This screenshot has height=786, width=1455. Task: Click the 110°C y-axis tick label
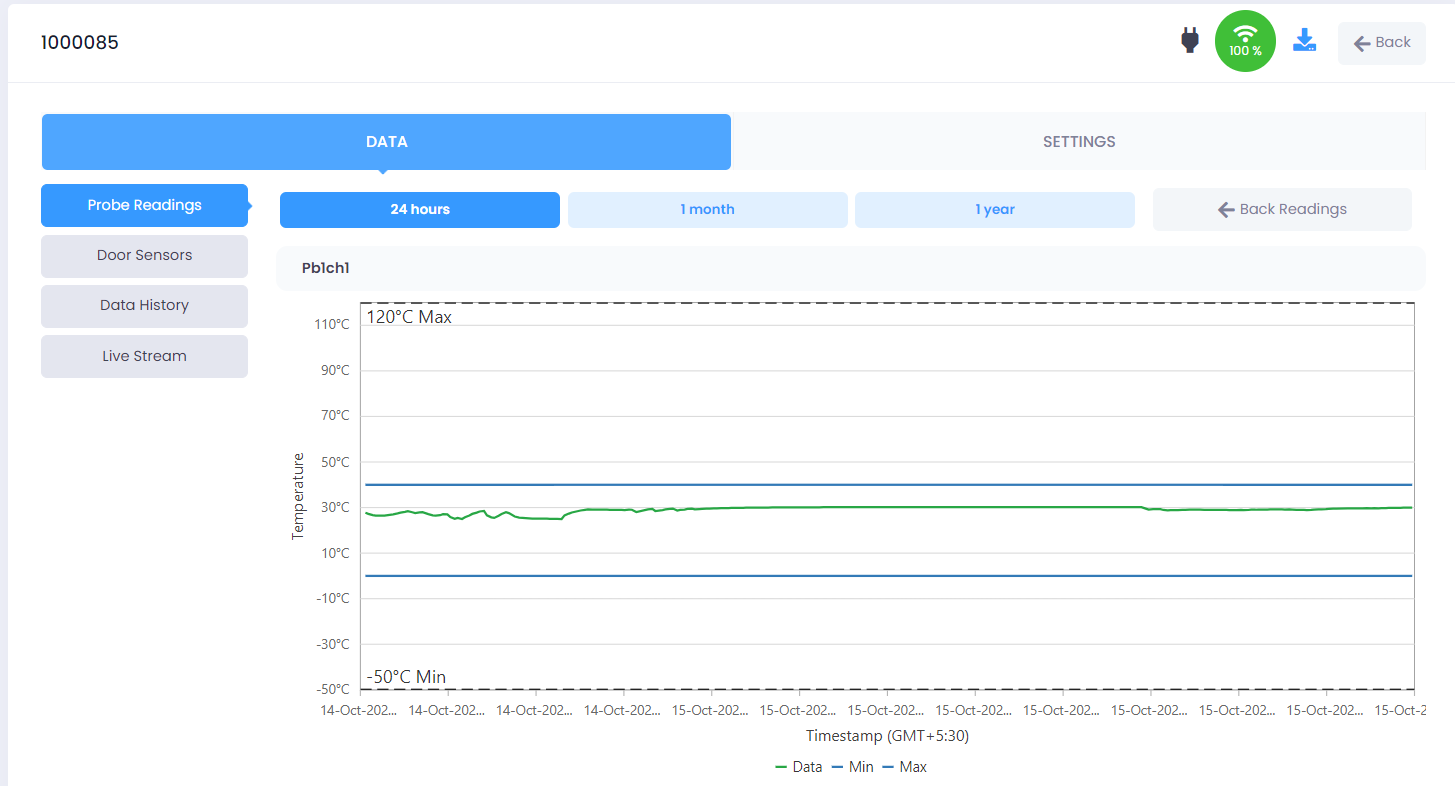tap(332, 325)
